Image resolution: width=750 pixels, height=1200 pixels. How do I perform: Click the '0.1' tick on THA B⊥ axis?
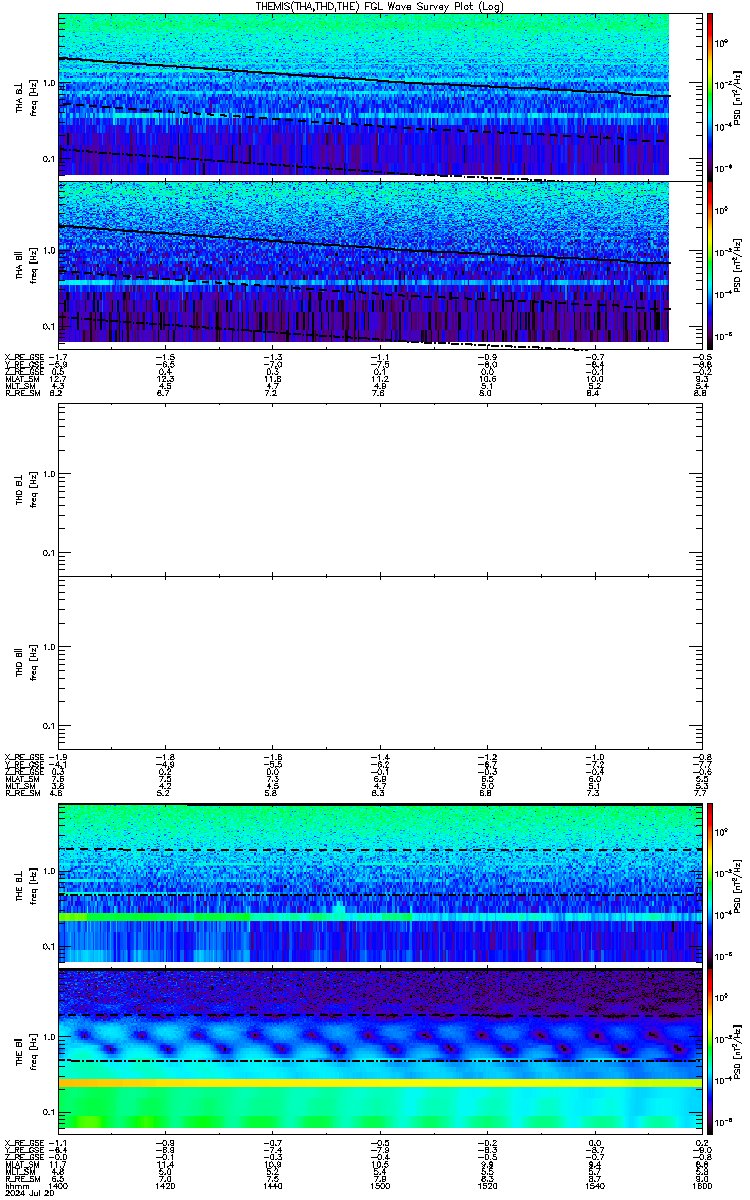[x=49, y=159]
